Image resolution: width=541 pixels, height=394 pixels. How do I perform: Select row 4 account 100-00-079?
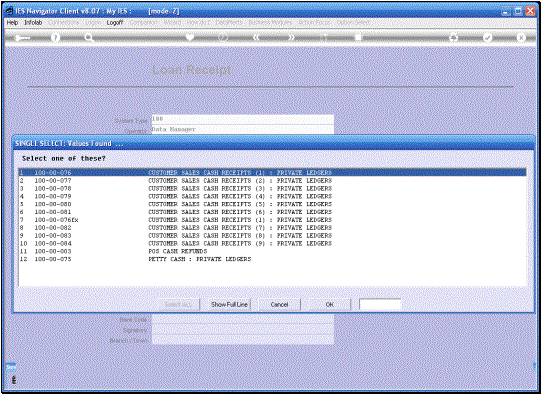[x=272, y=196]
